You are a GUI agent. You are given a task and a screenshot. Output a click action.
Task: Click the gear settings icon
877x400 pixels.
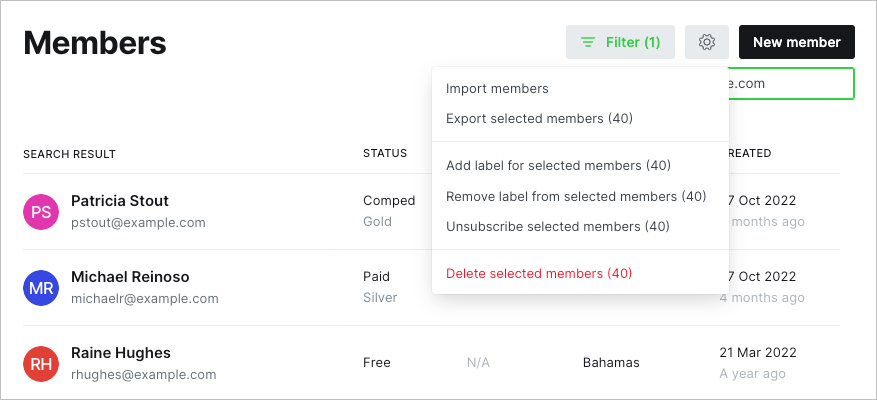tap(707, 42)
